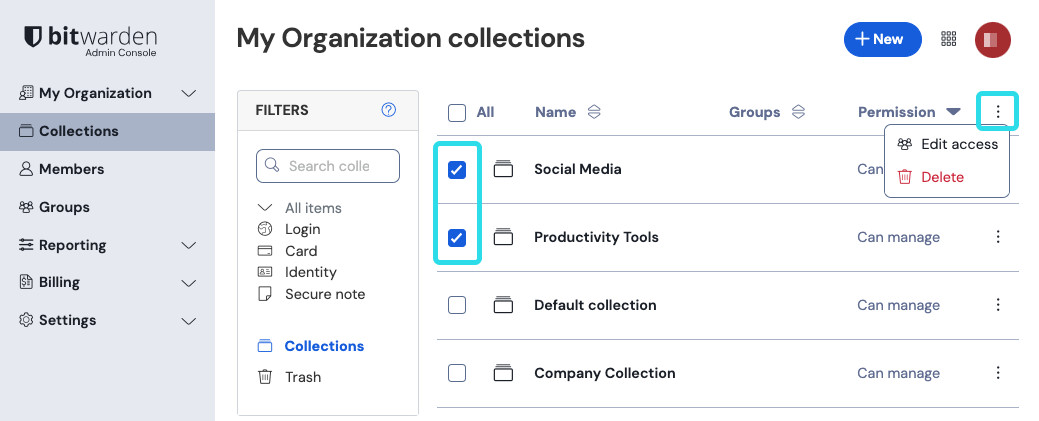Open the app switcher grid icon
1039x421 pixels.
pos(949,39)
